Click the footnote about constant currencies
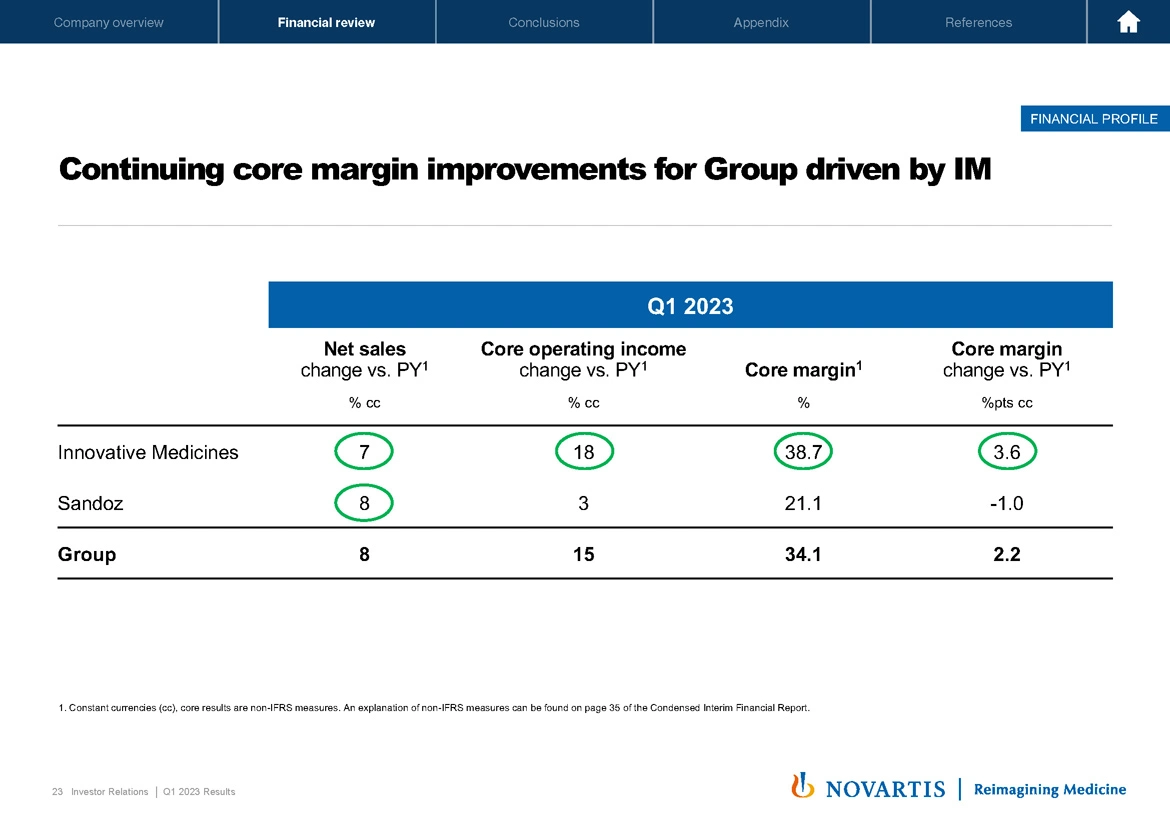 [x=434, y=708]
